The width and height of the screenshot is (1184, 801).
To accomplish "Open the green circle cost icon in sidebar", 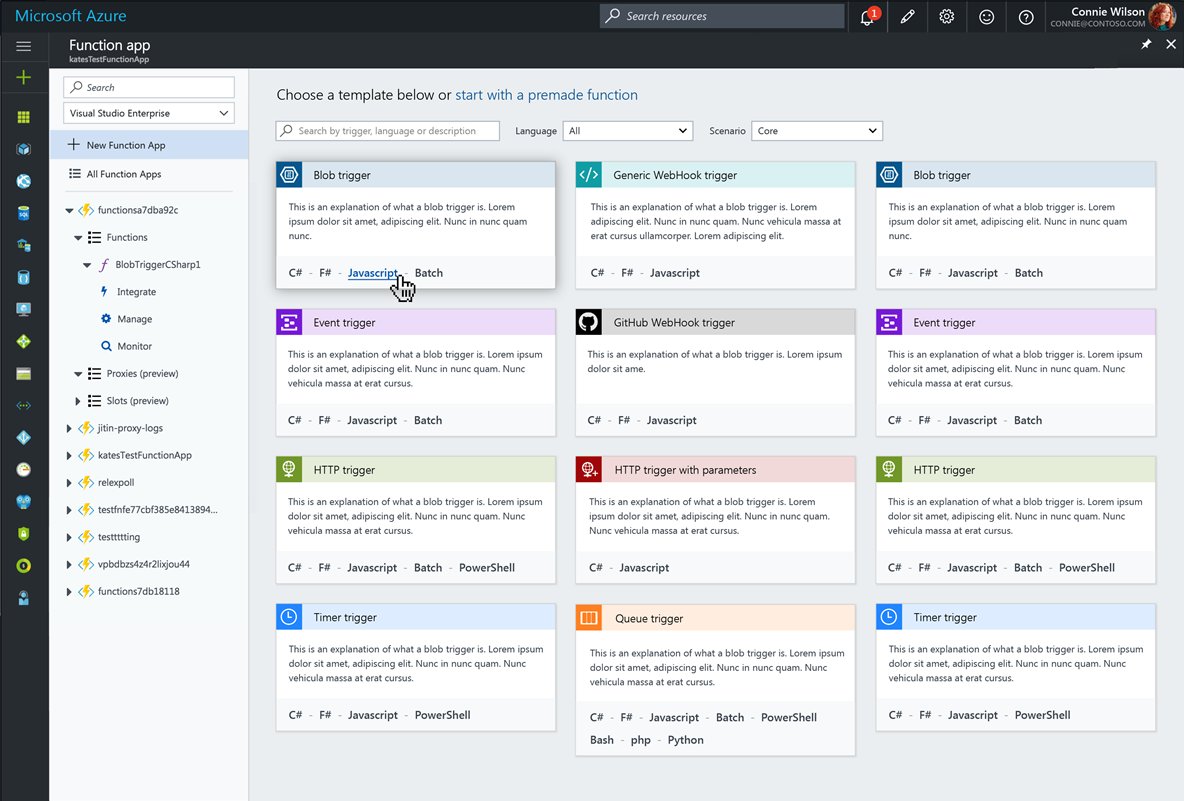I will point(23,565).
